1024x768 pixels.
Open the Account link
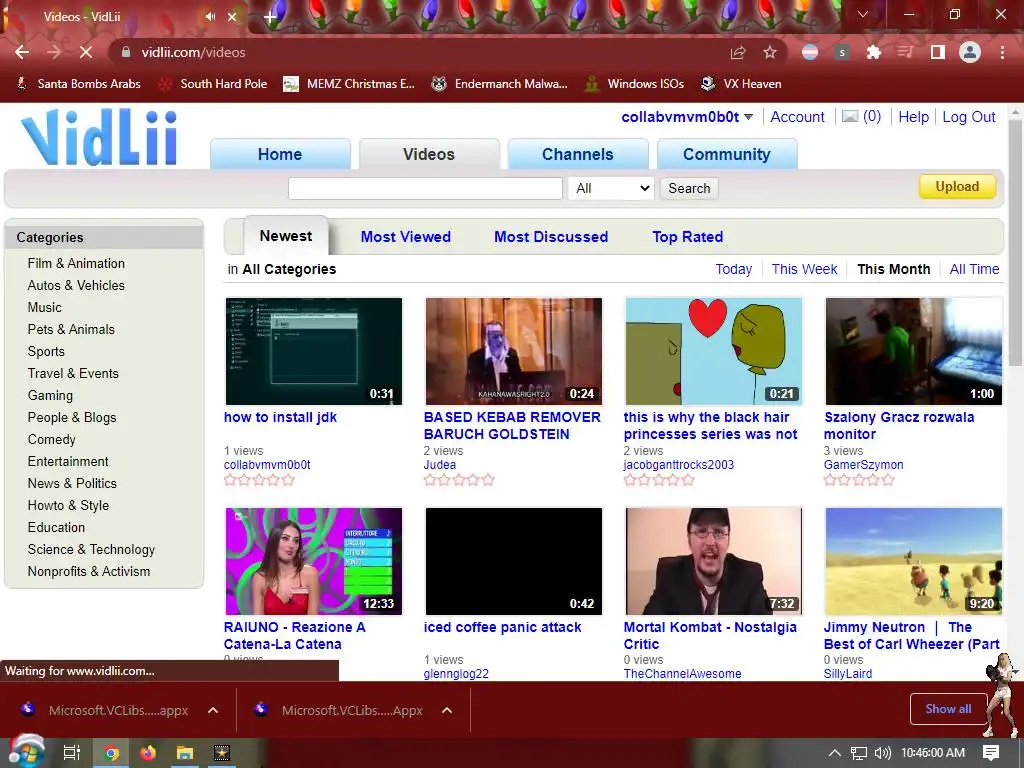point(797,117)
